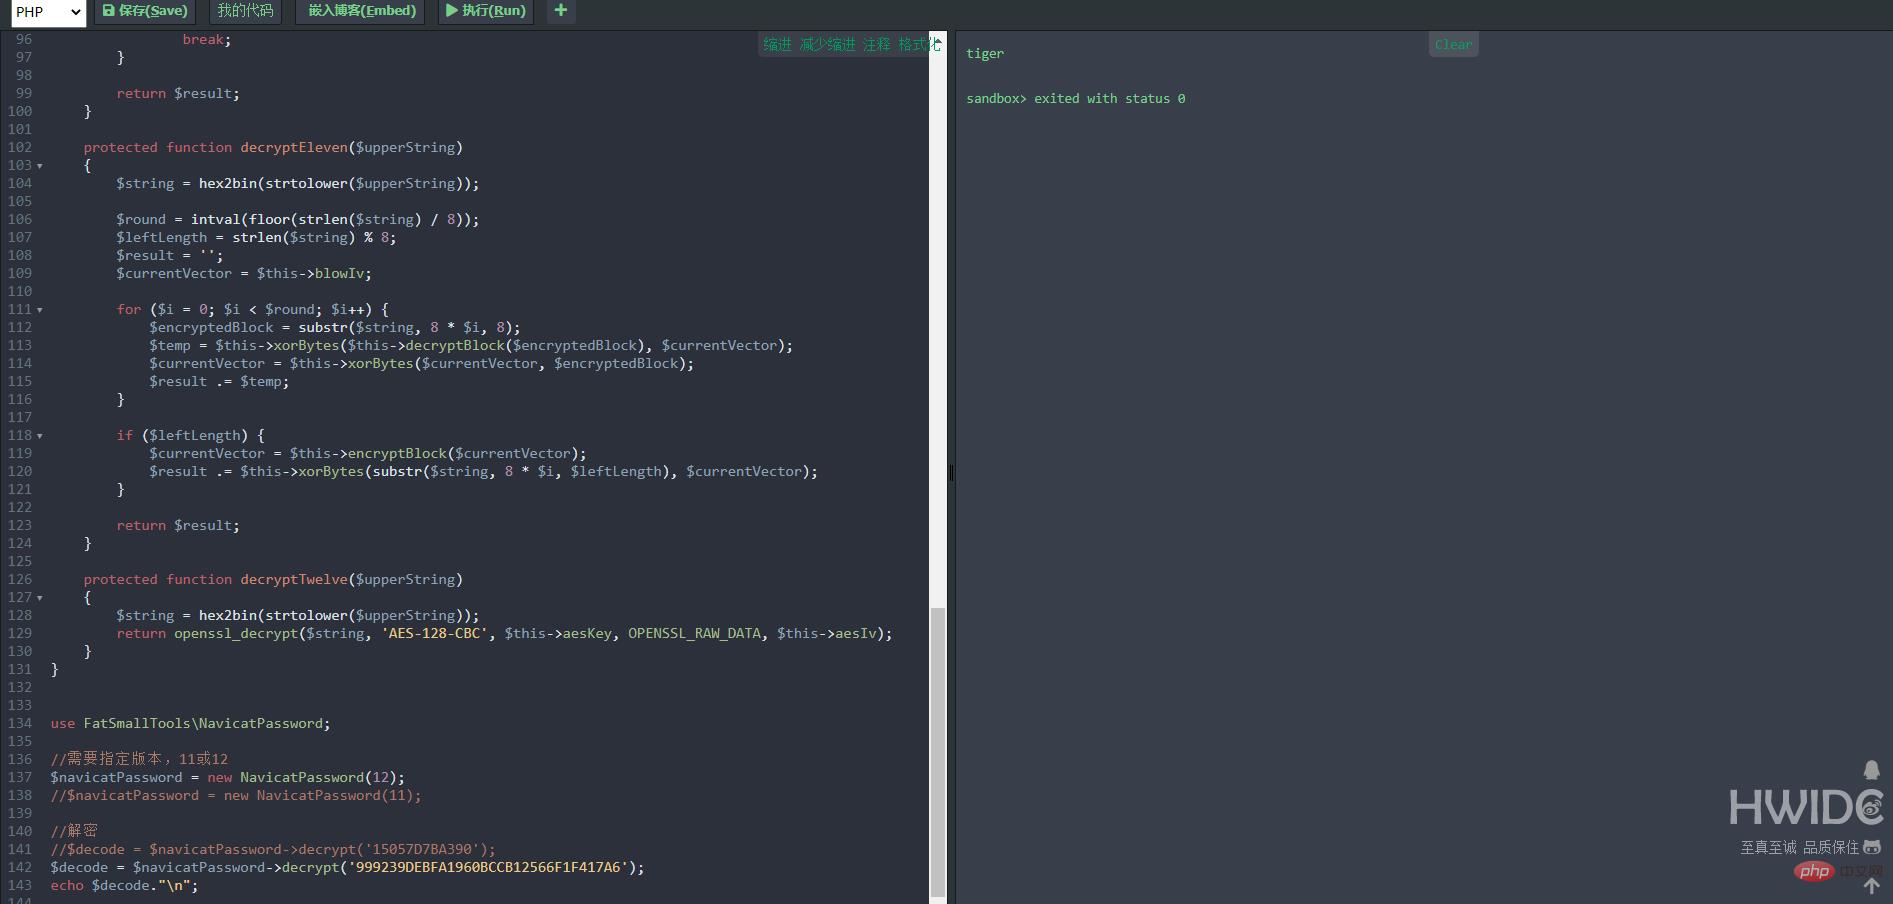Click 注释 (comment) editor action
The image size is (1893, 904).
pyautogui.click(x=877, y=44)
